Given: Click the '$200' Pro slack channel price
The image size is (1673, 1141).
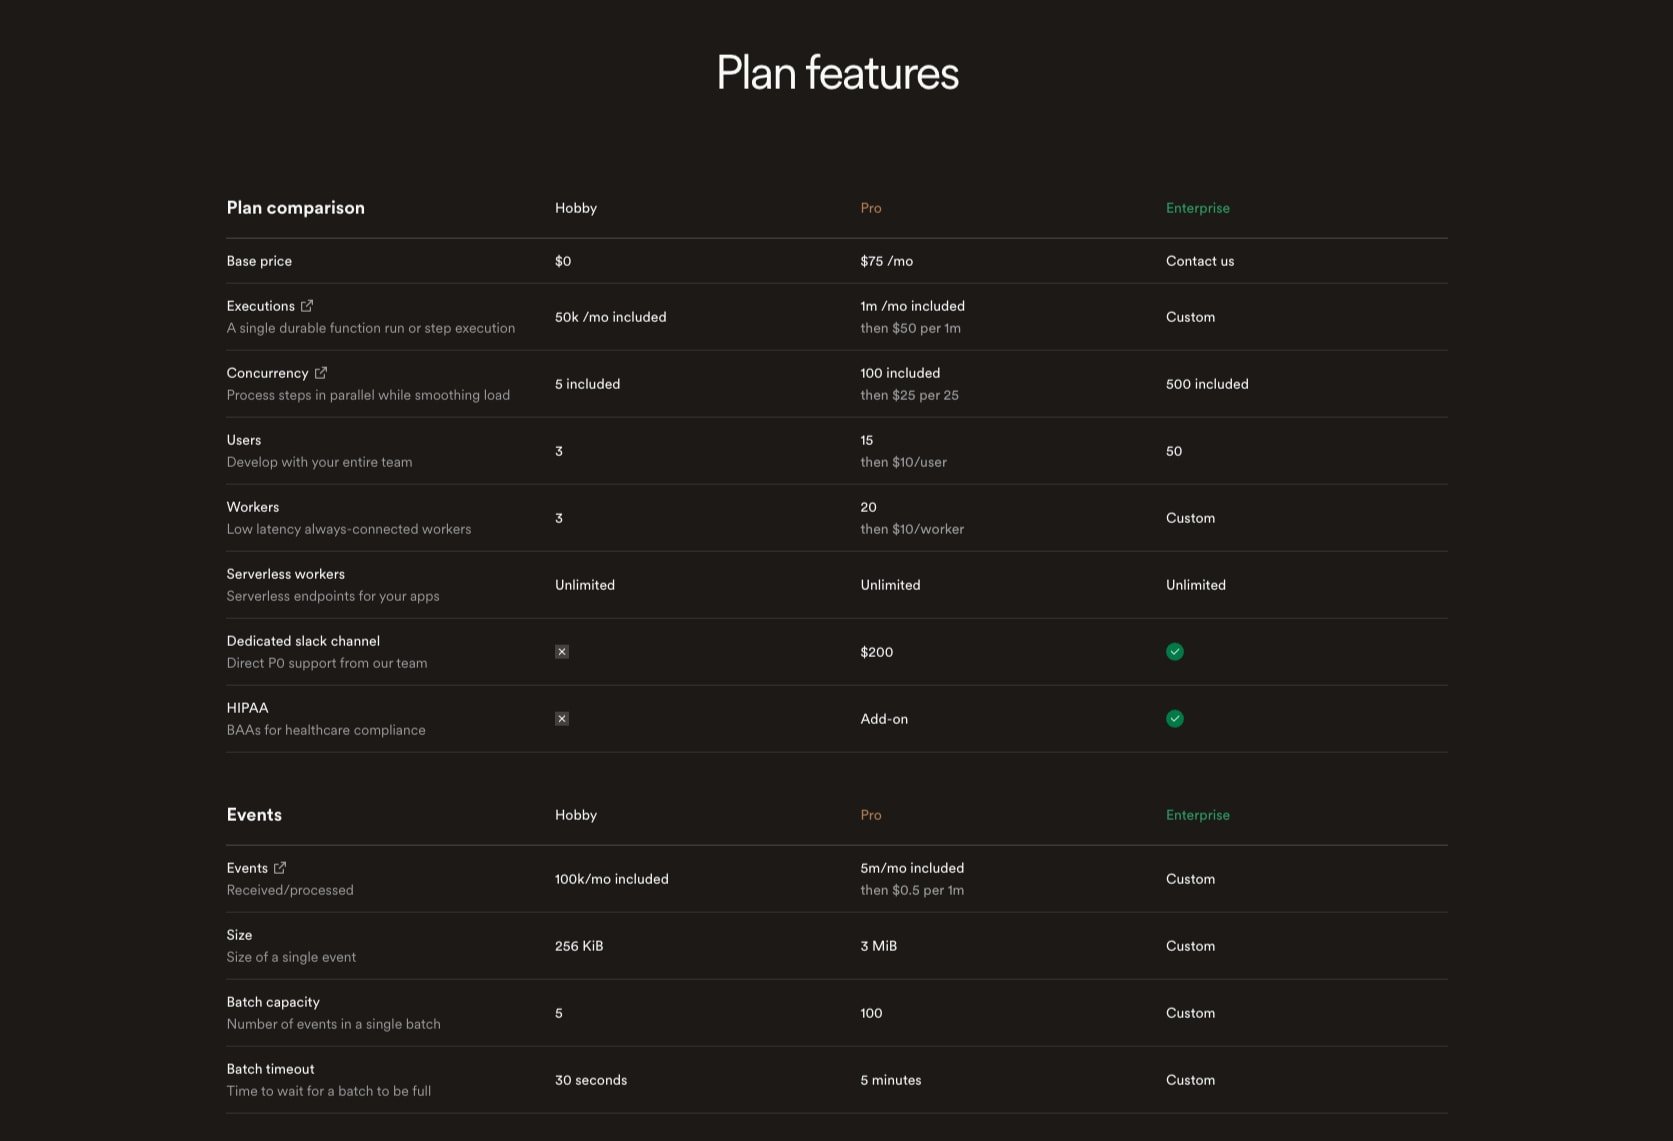Looking at the screenshot, I should [877, 652].
